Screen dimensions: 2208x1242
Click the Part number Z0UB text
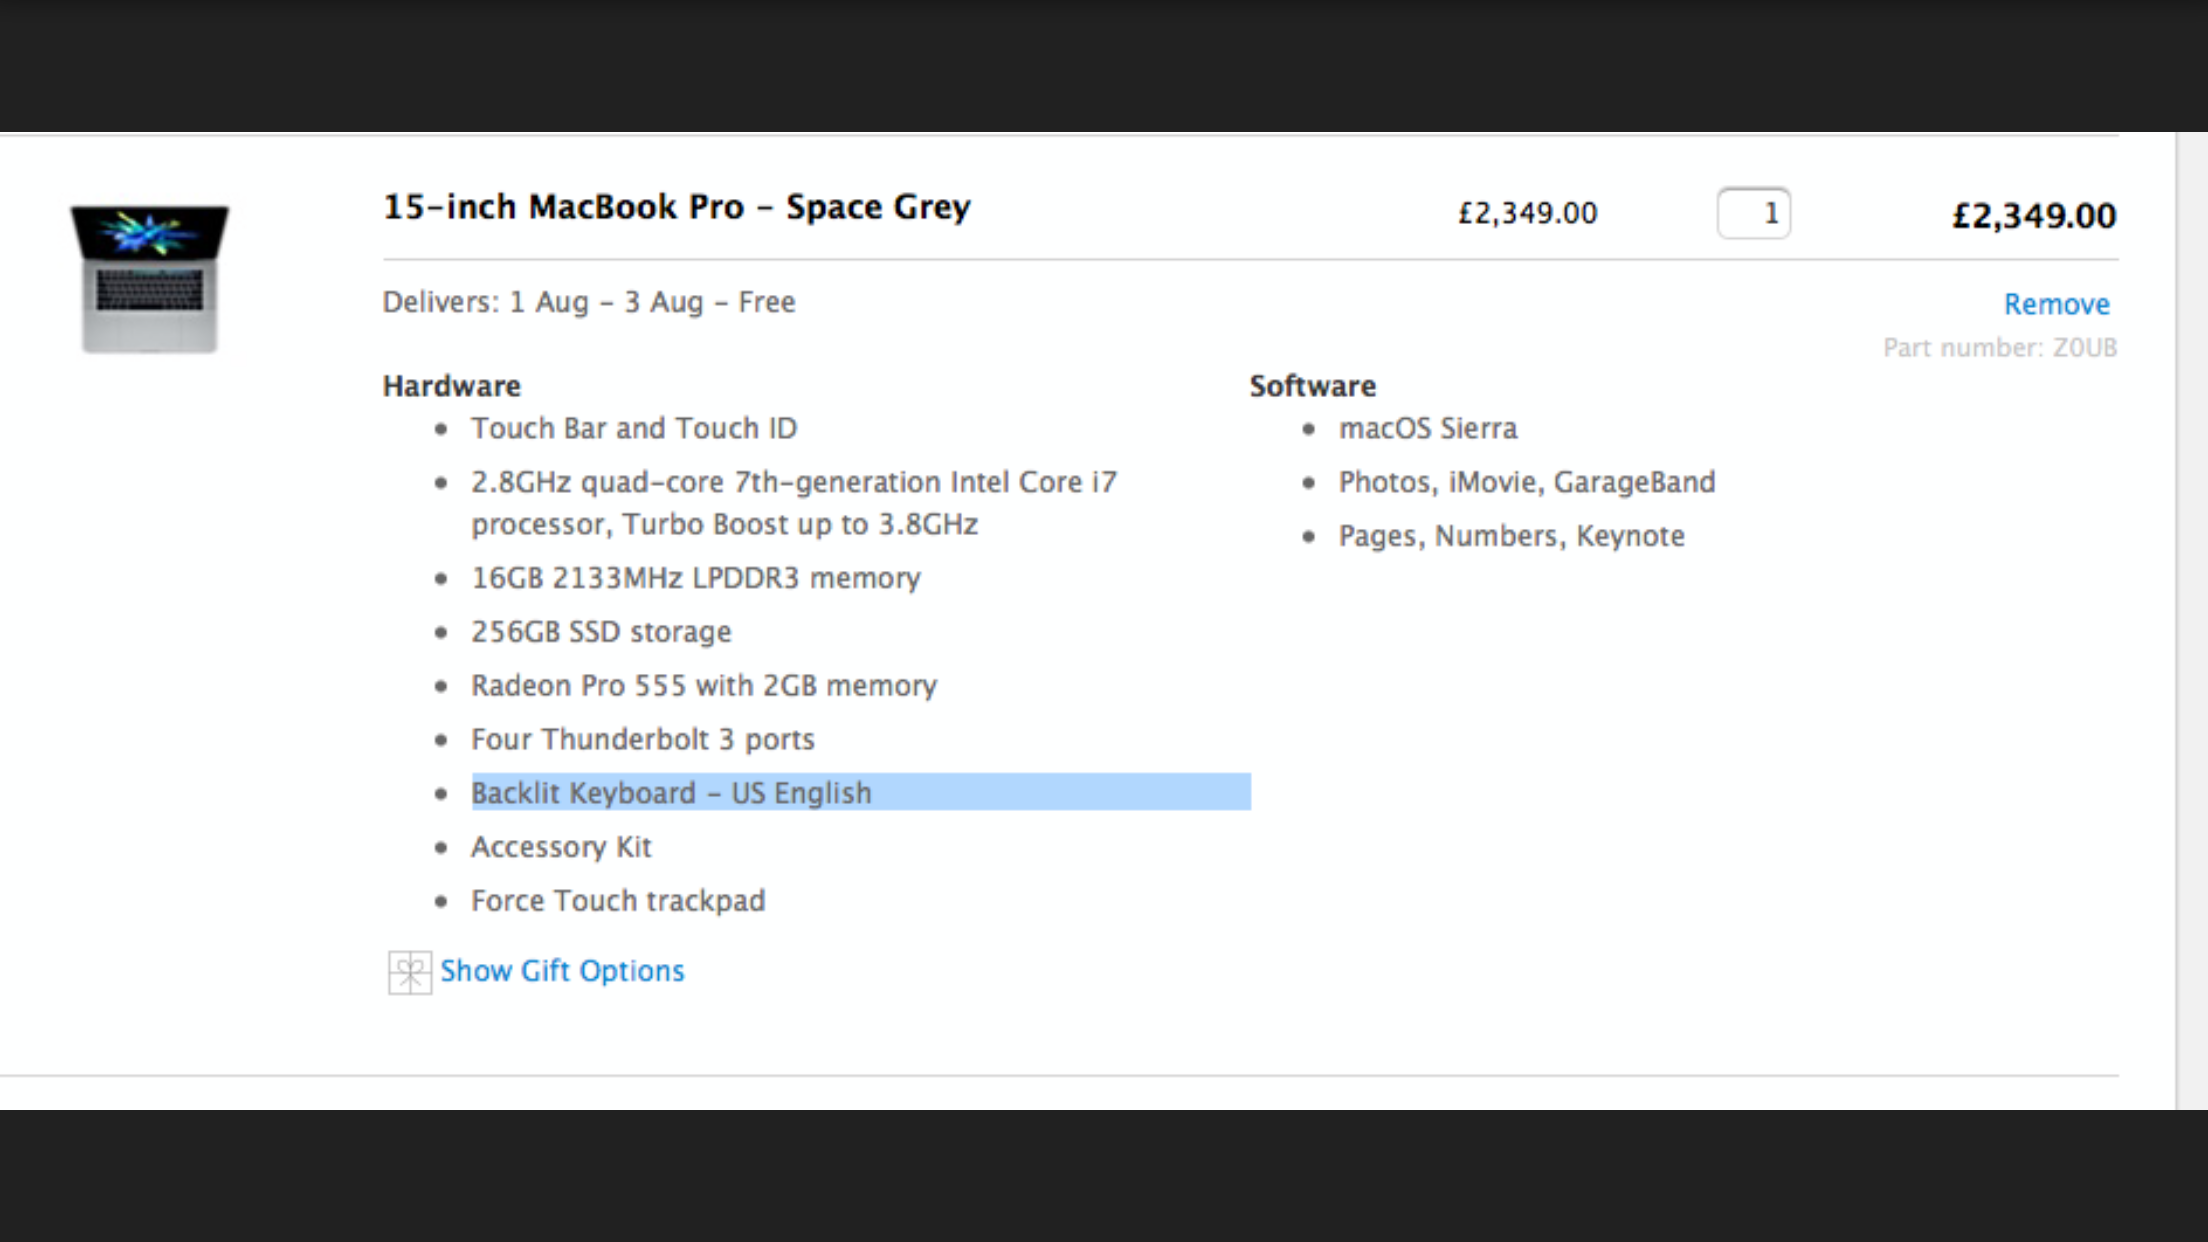(2000, 348)
